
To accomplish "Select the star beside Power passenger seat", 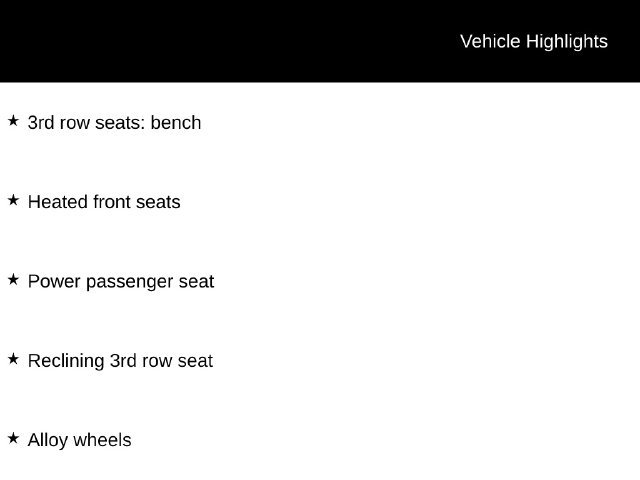I will pyautogui.click(x=13, y=280).
